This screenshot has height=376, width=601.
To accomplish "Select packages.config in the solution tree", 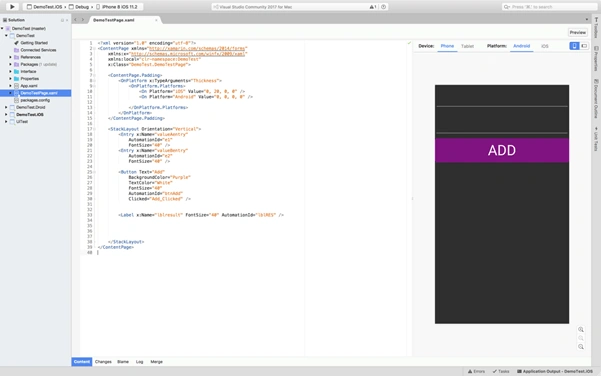I will [x=35, y=100].
